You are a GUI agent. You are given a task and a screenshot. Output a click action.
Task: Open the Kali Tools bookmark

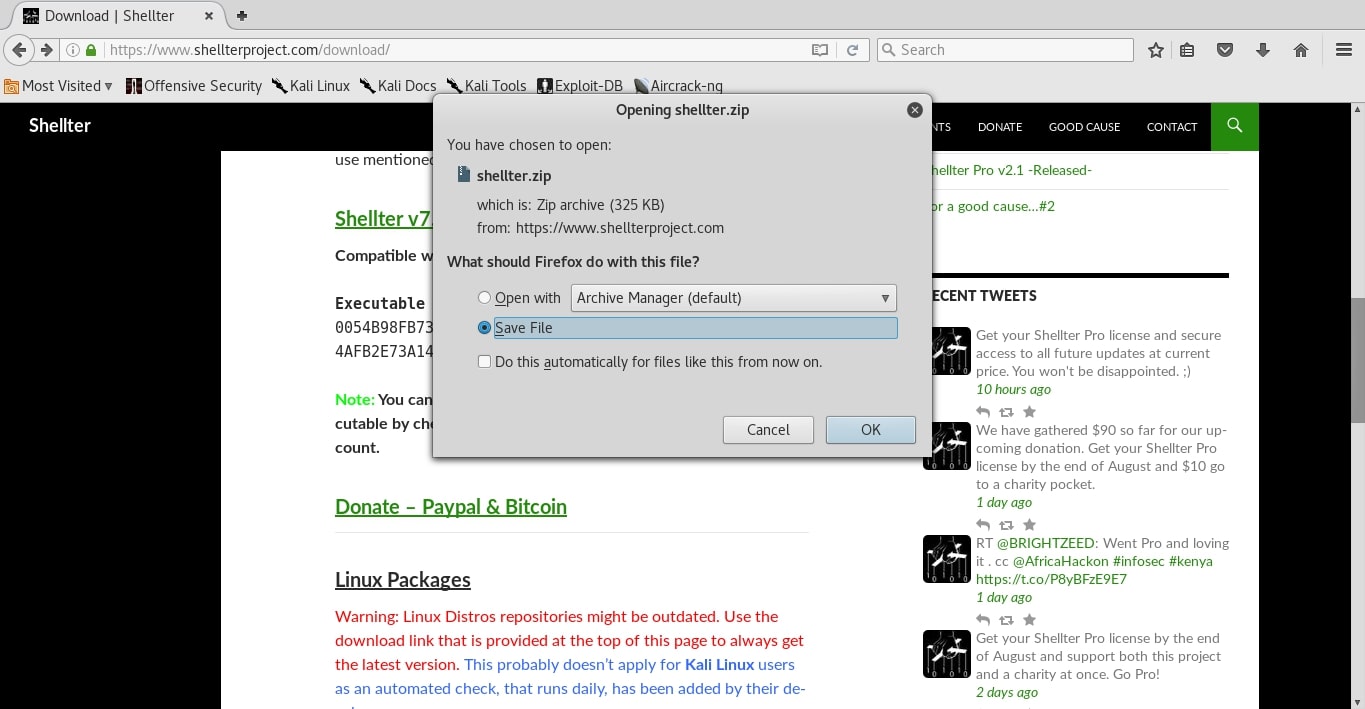click(486, 86)
